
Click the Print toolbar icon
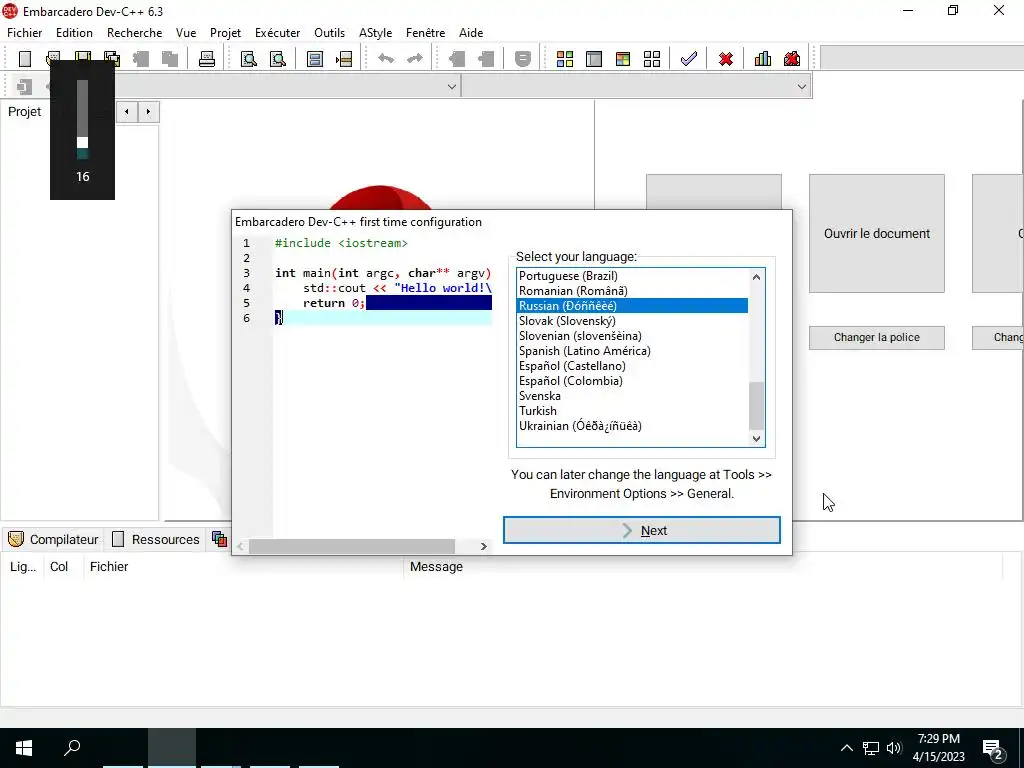tap(207, 59)
